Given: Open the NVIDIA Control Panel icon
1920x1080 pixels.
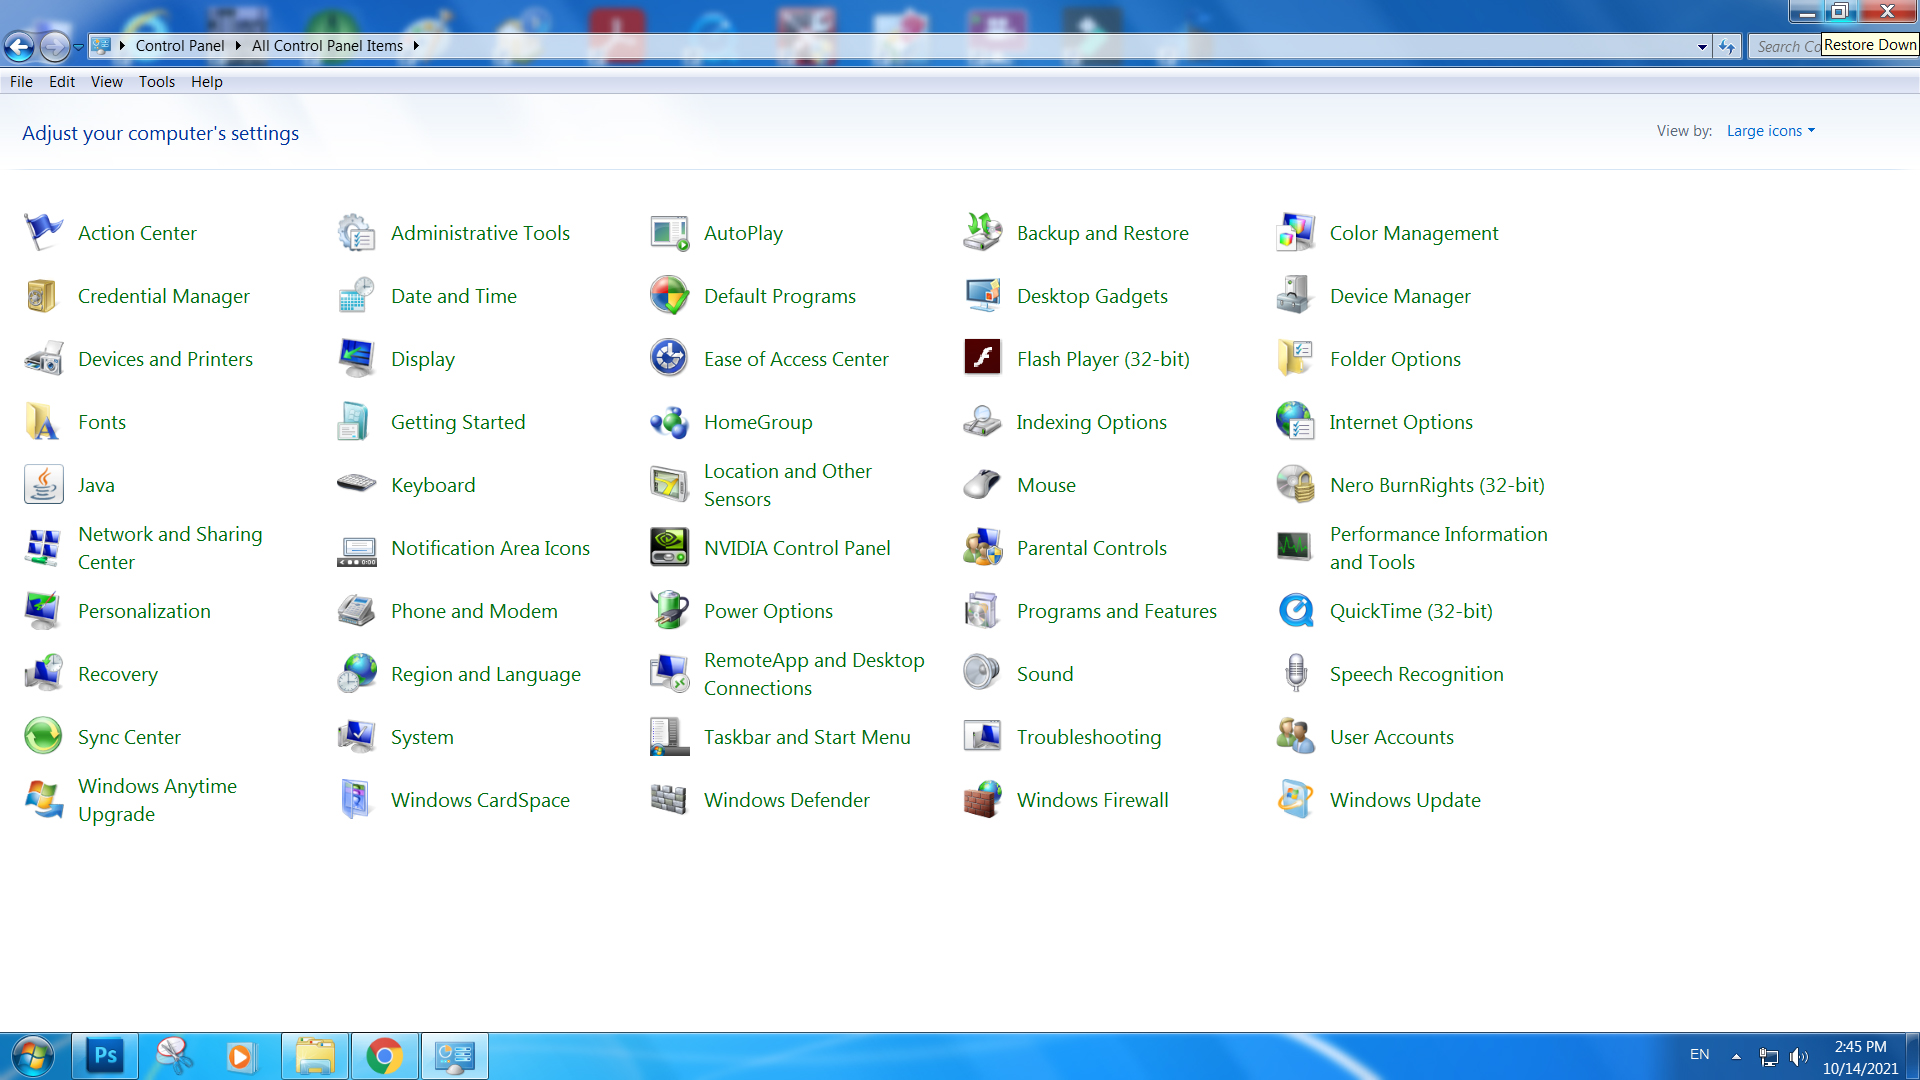Looking at the screenshot, I should 670,547.
